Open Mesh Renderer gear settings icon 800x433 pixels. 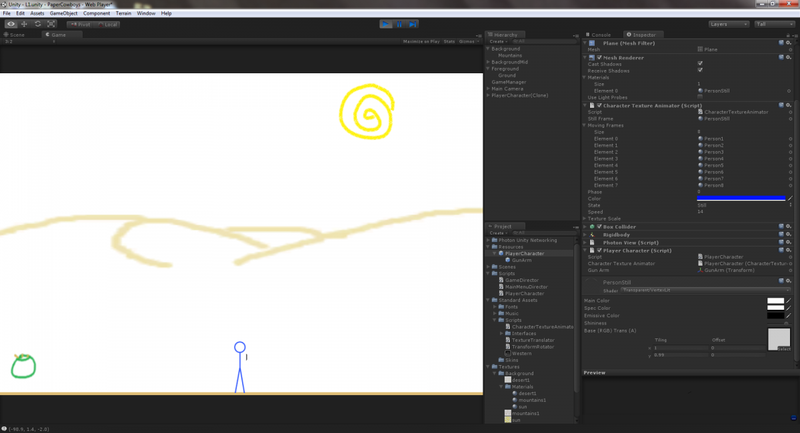(789, 57)
